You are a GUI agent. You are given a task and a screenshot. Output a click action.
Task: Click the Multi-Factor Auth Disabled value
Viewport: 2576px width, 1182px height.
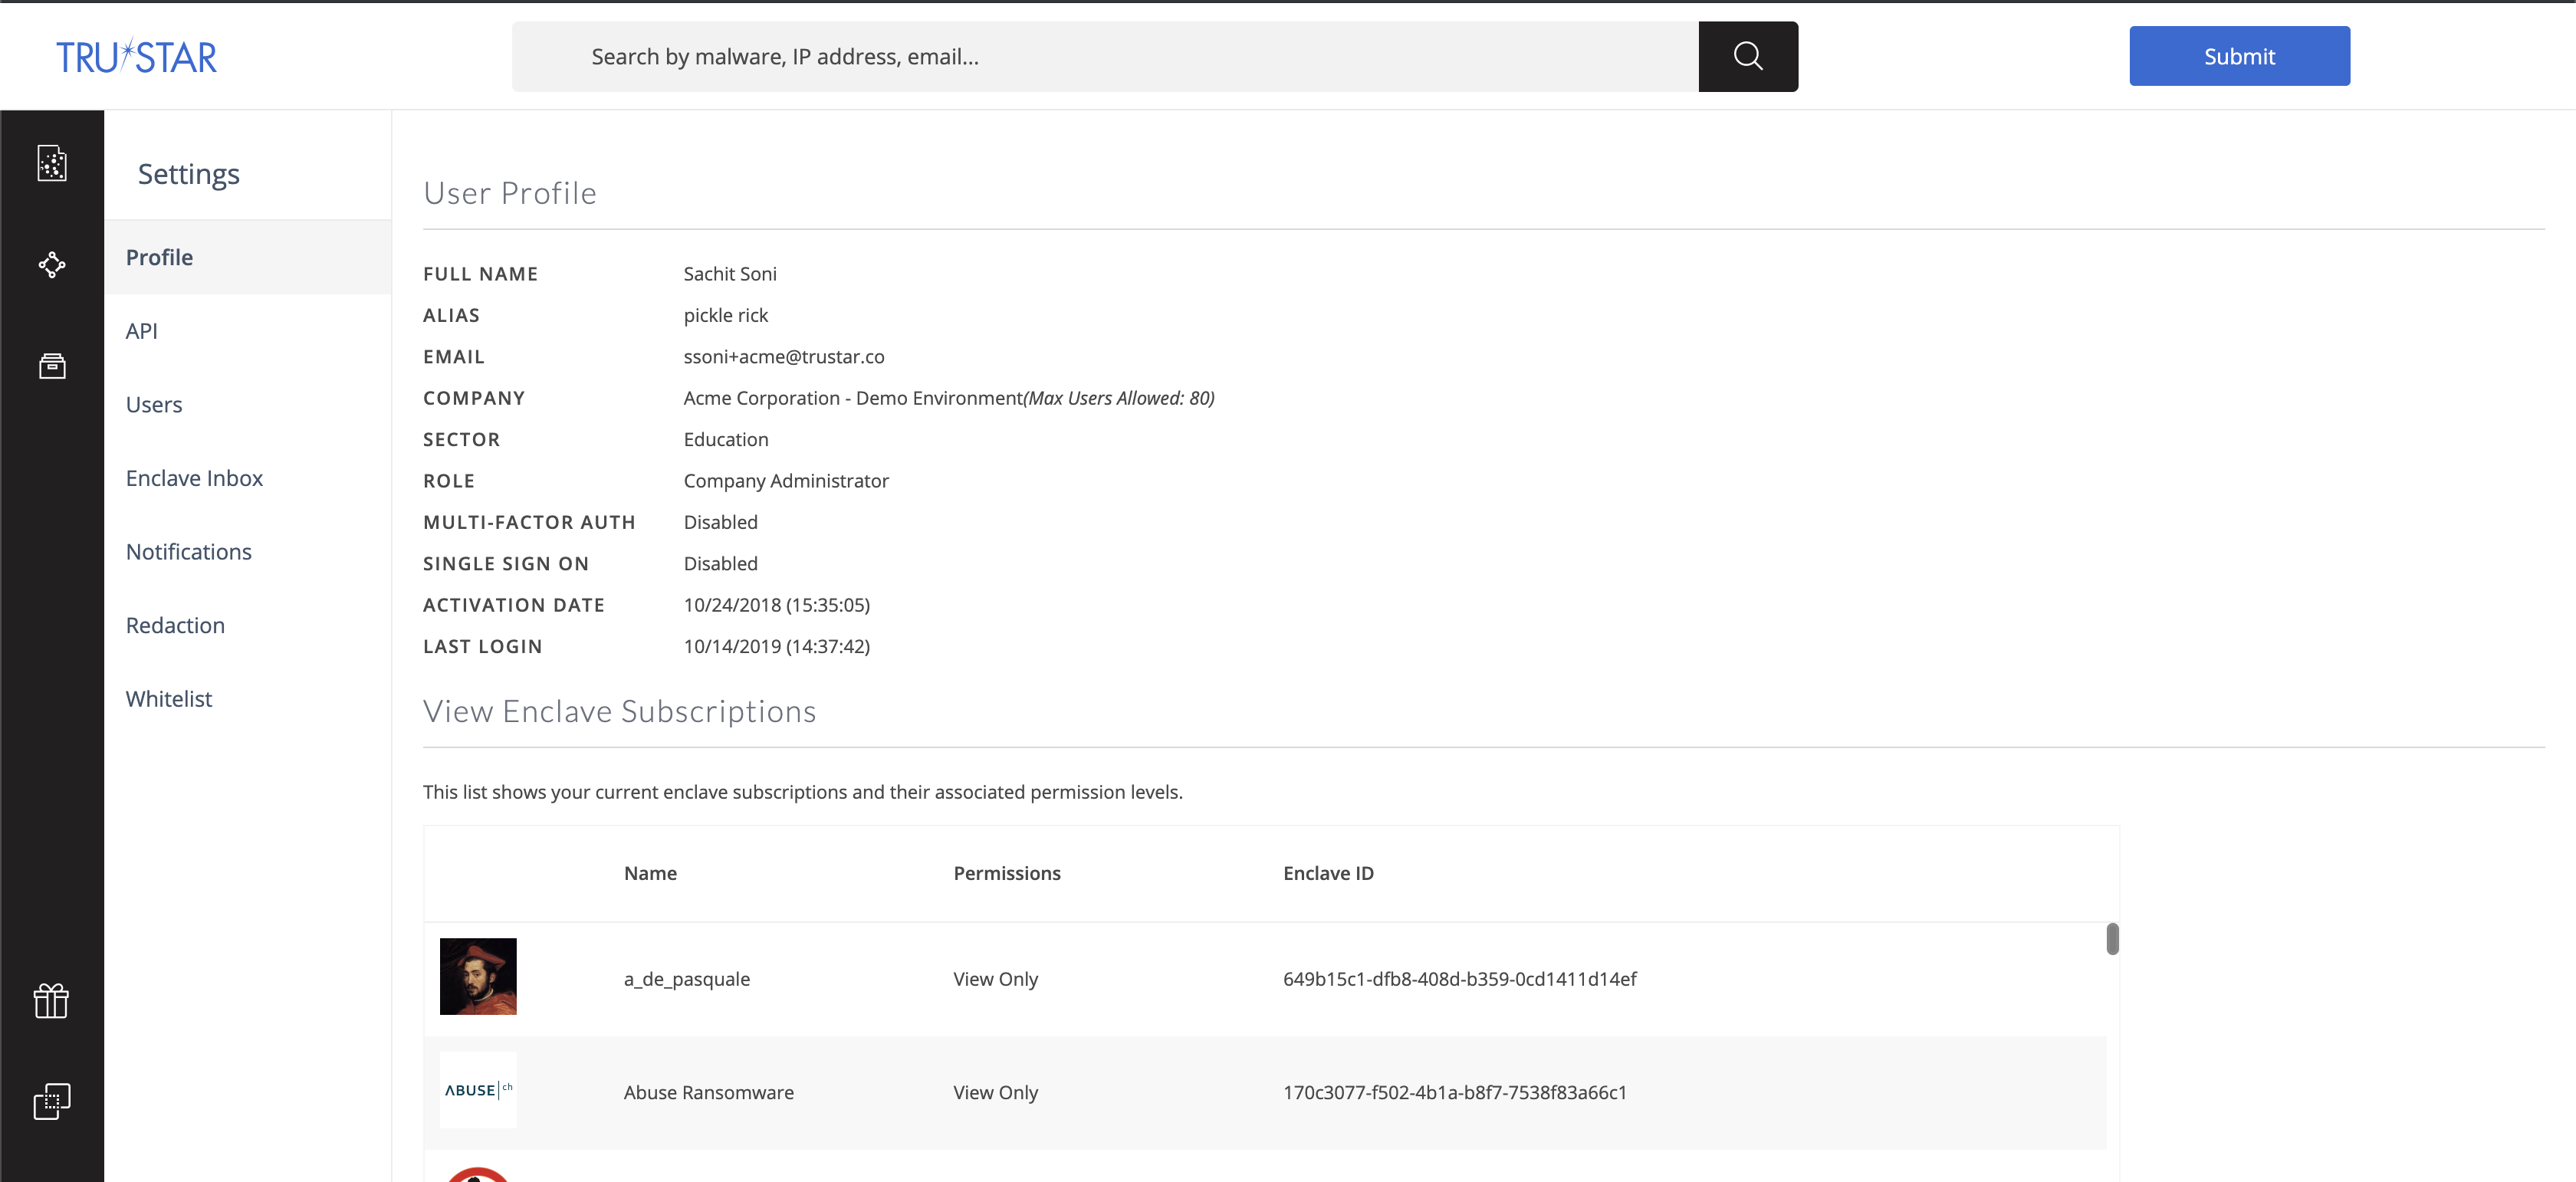pyautogui.click(x=720, y=522)
